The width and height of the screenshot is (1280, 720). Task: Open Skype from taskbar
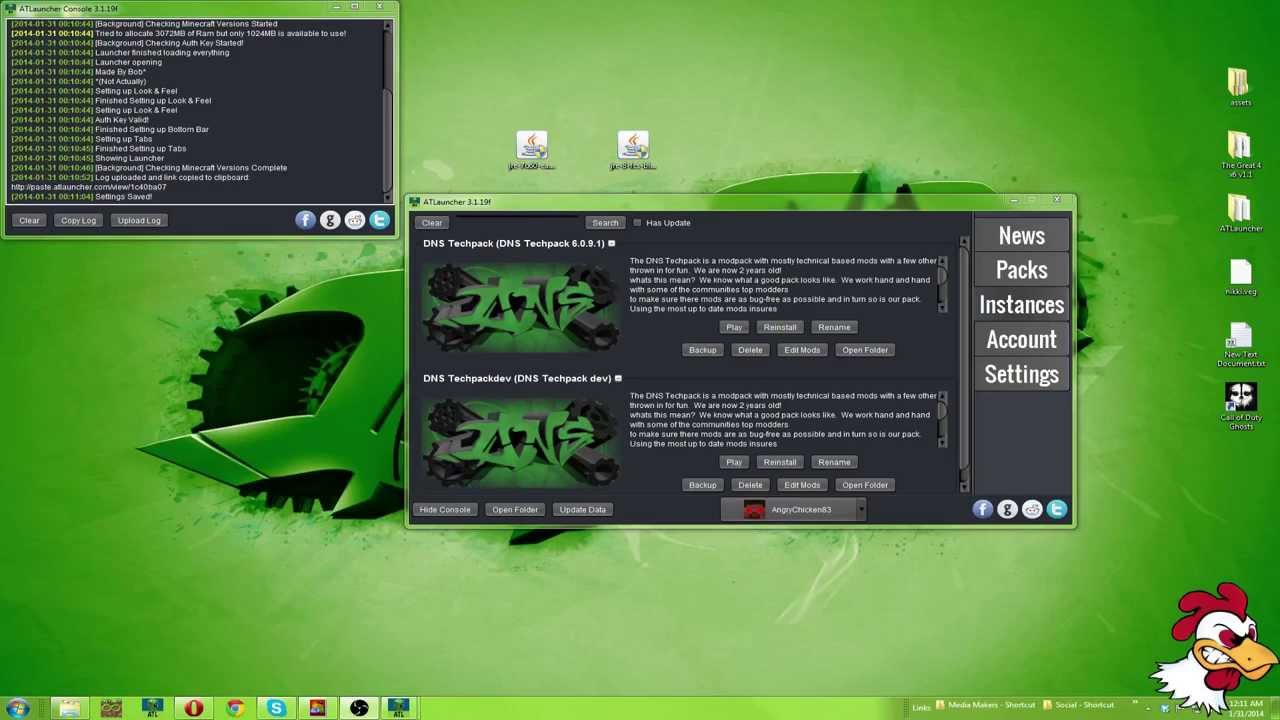point(275,708)
